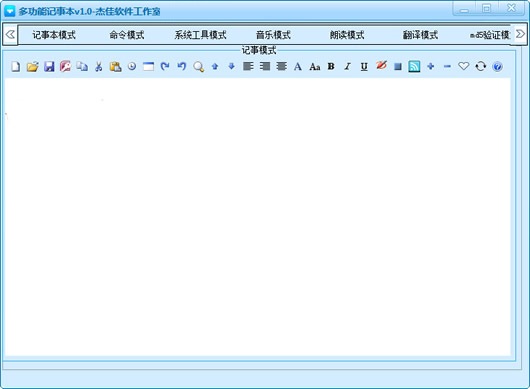Click the red strikethrough pen icon

381,65
